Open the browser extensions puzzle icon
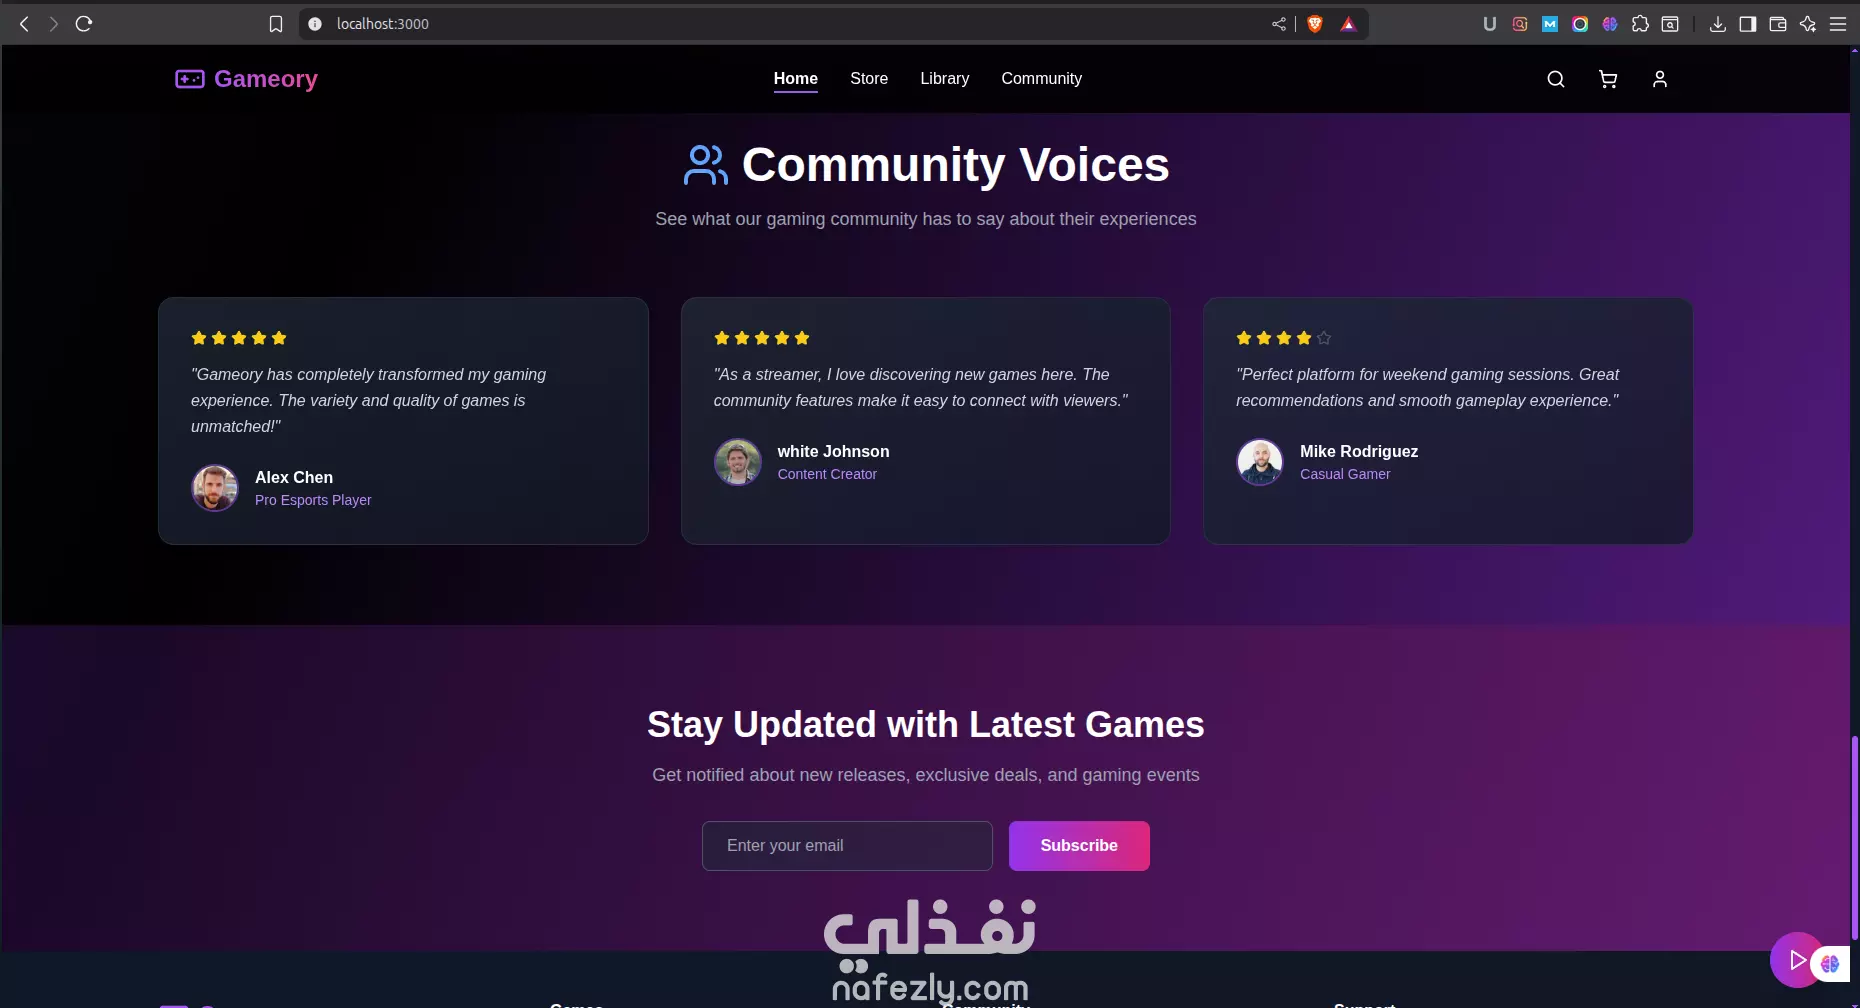 click(x=1640, y=24)
